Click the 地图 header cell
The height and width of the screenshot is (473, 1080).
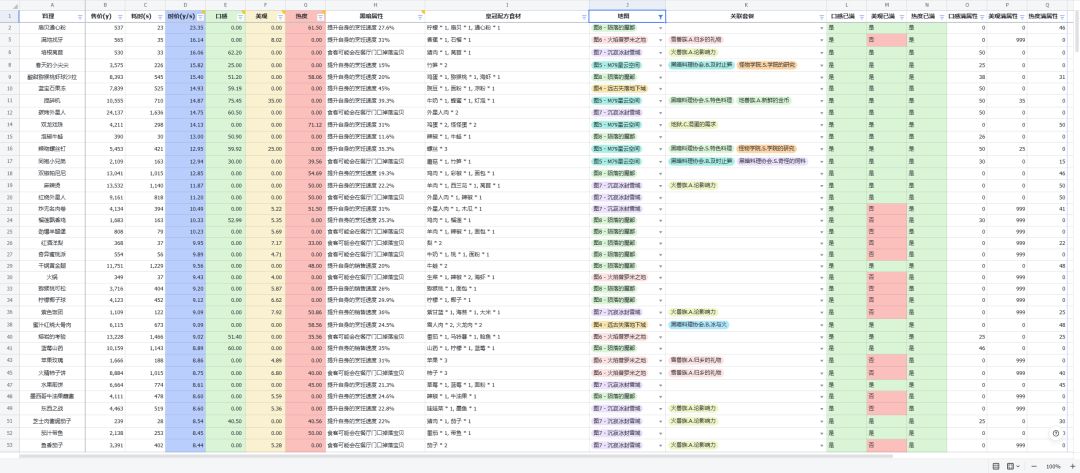(x=627, y=16)
